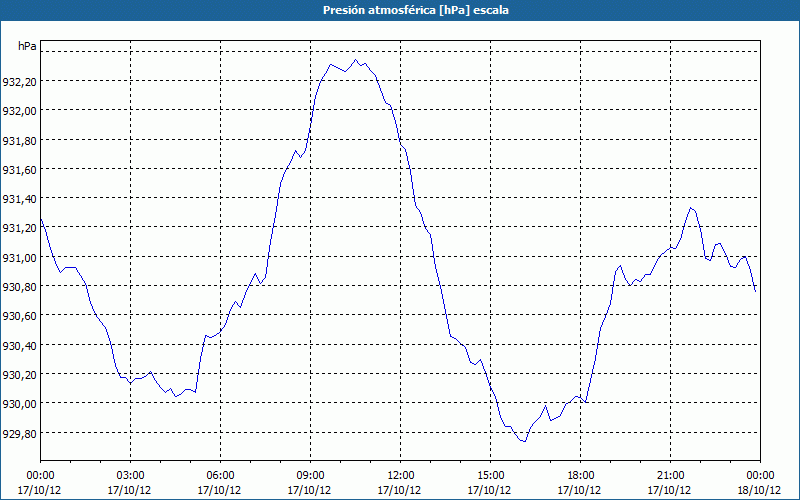Click the 15:00 time label
This screenshot has width=800, height=500.
[490, 476]
